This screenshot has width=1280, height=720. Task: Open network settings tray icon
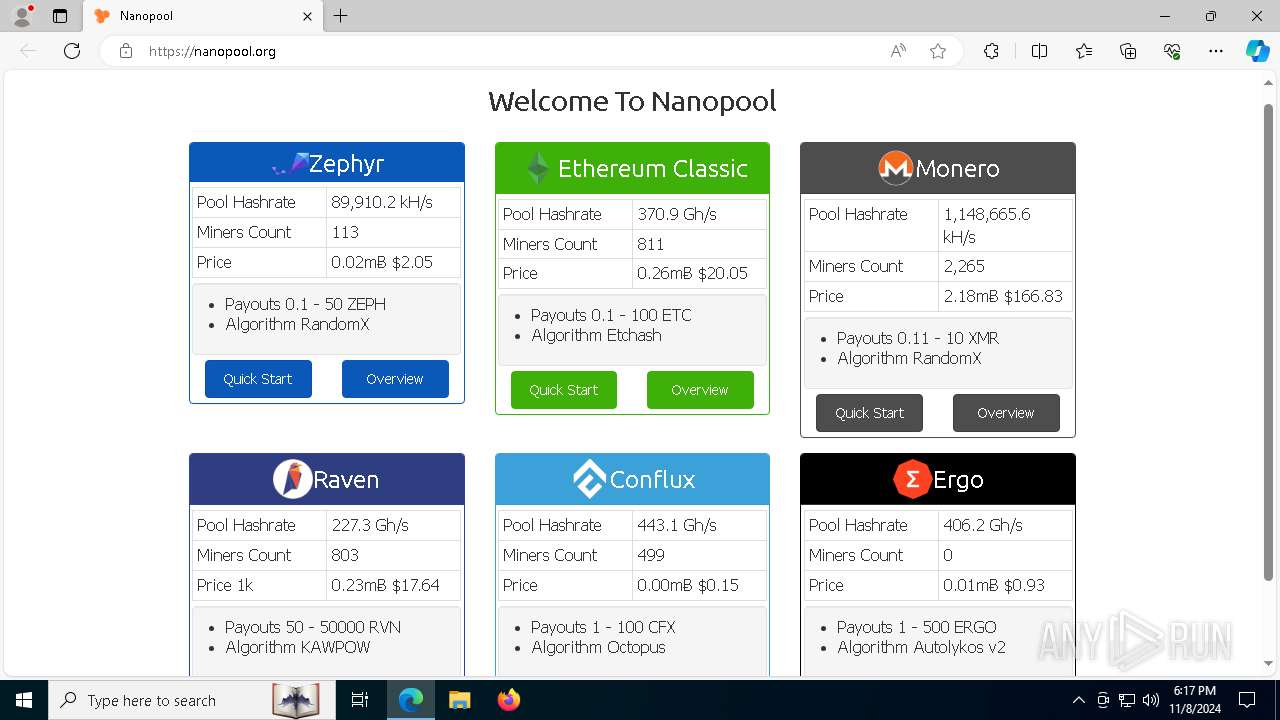point(1127,700)
